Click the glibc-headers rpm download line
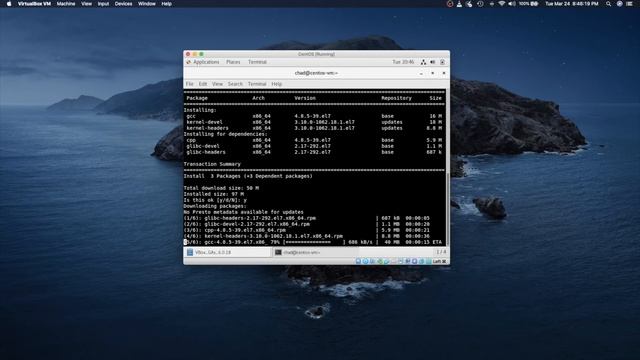Viewport: 640px width, 360px height. pyautogui.click(x=306, y=218)
